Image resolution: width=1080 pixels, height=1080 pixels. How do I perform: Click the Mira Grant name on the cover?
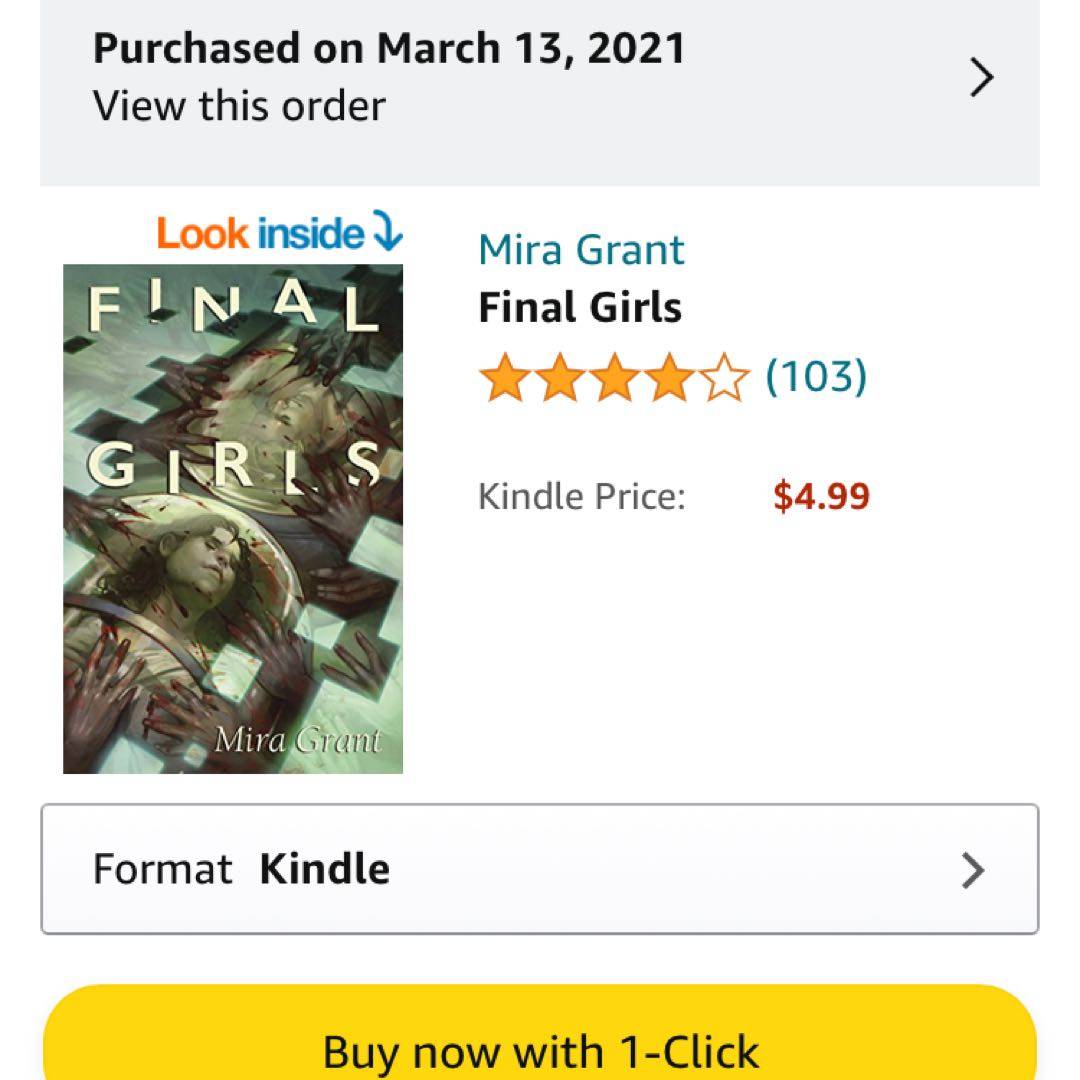[x=298, y=740]
